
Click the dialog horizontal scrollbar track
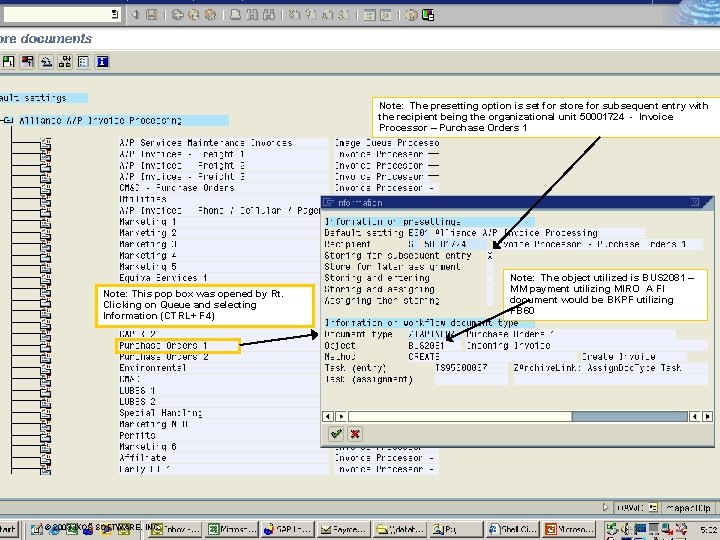click(x=518, y=416)
